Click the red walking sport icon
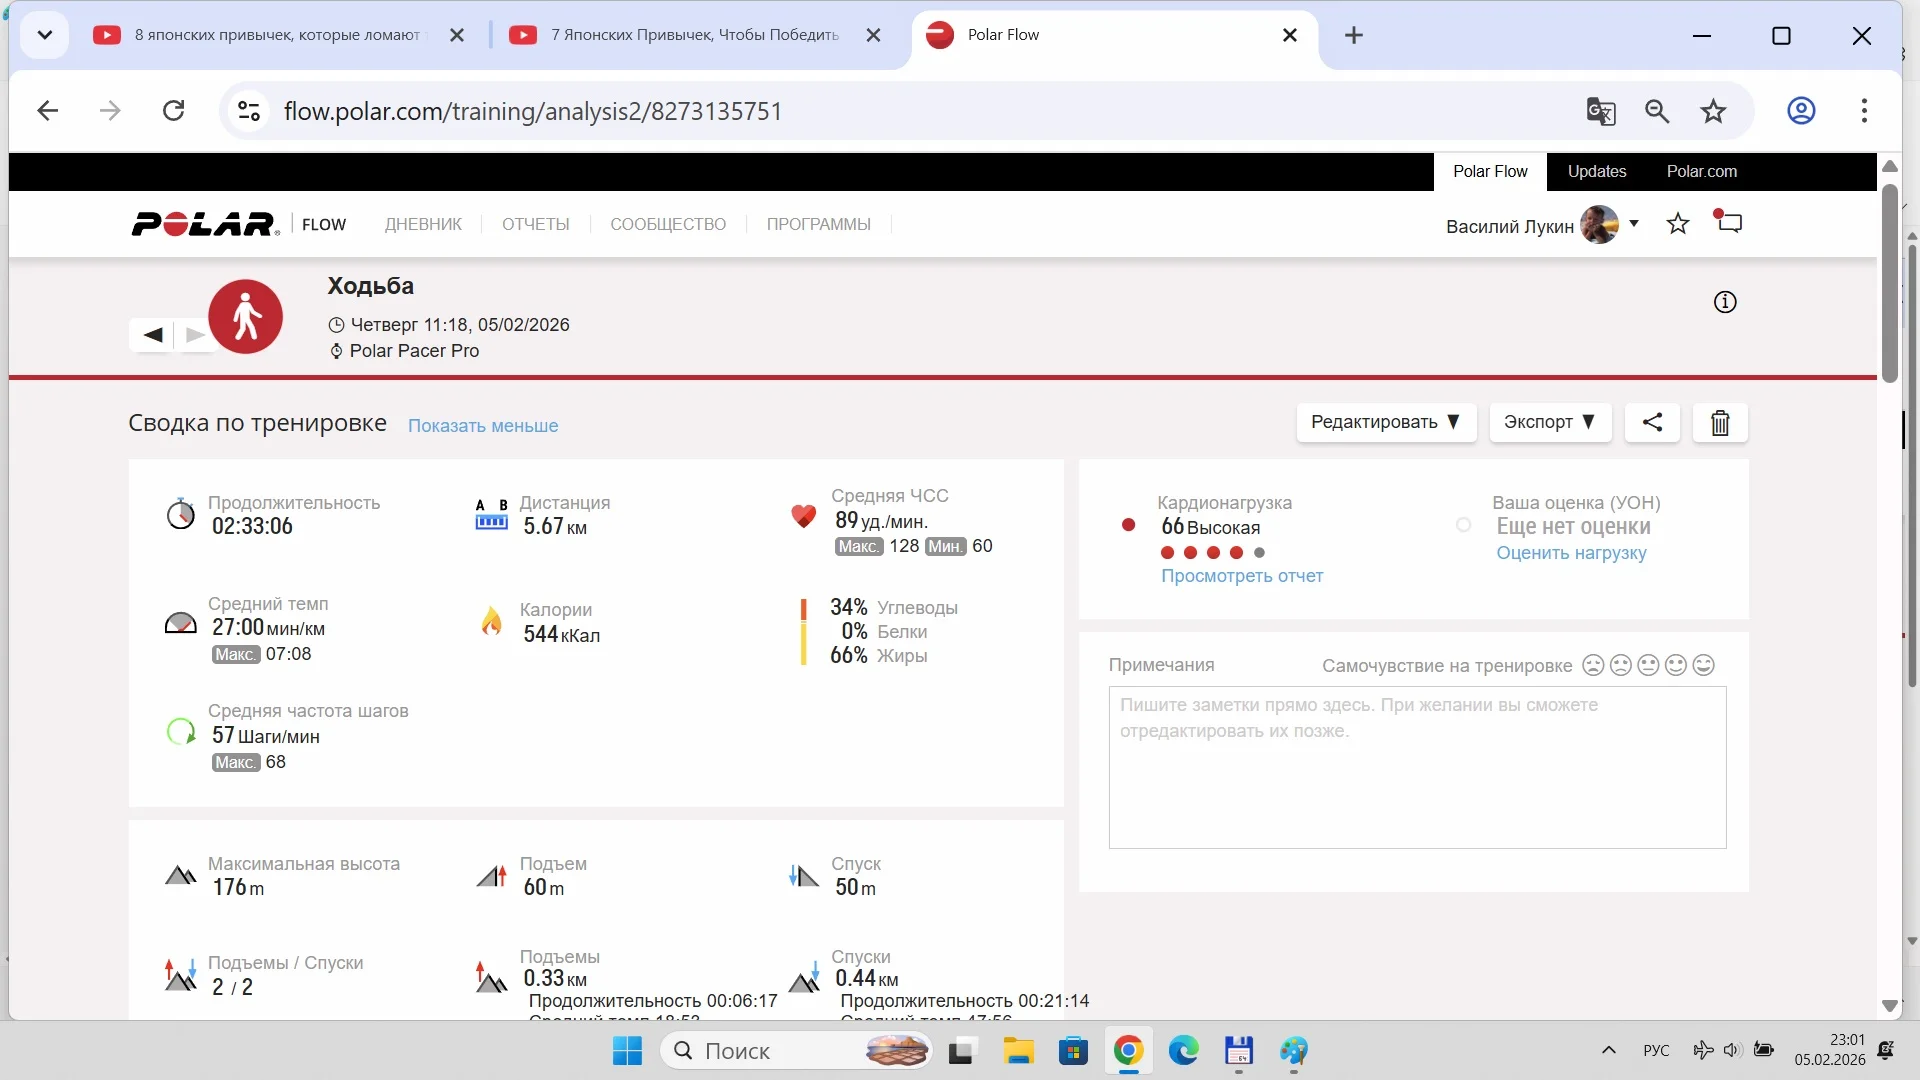The height and width of the screenshot is (1080, 1920). (245, 317)
